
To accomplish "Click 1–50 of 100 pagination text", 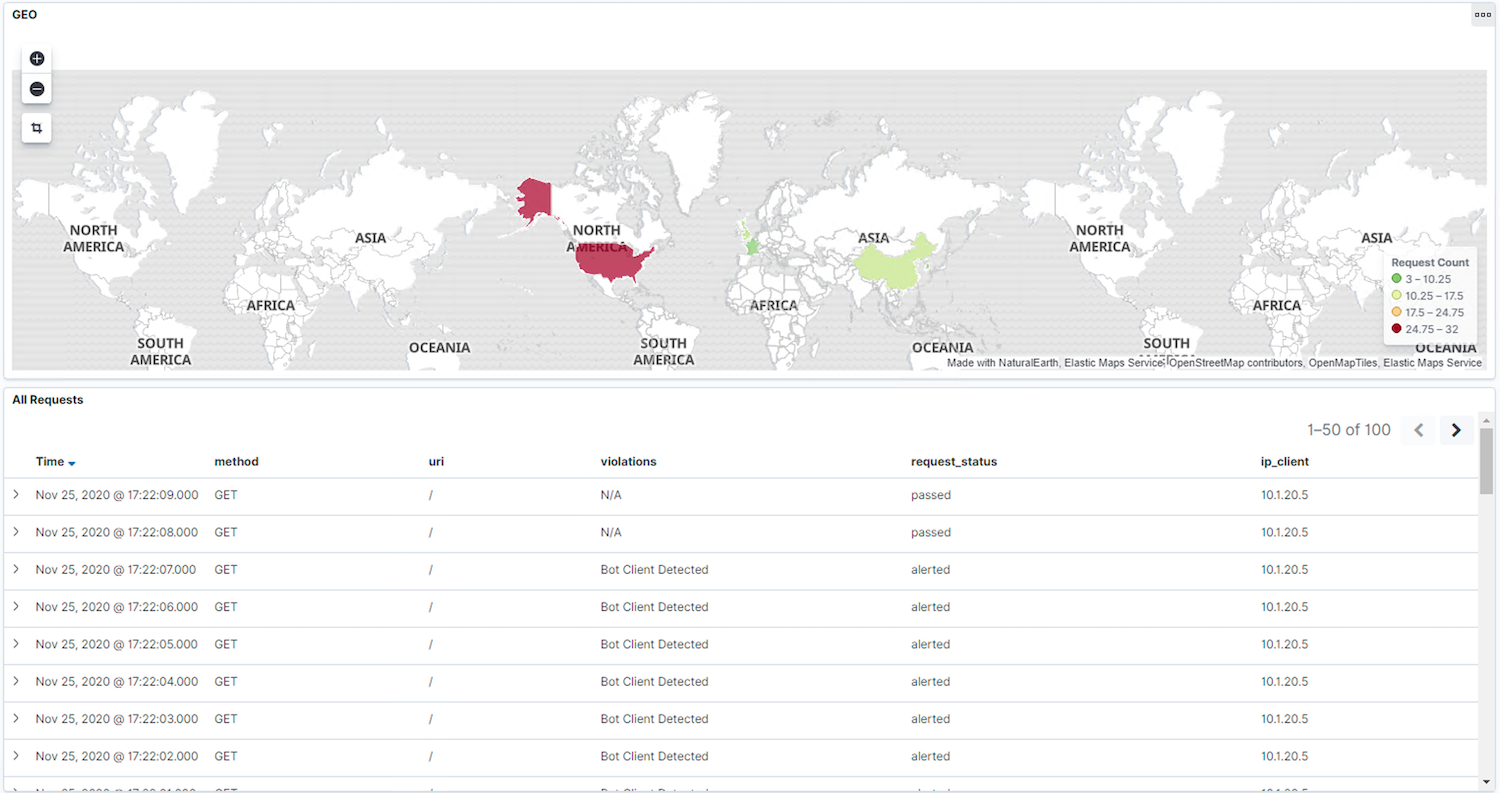I will 1349,430.
